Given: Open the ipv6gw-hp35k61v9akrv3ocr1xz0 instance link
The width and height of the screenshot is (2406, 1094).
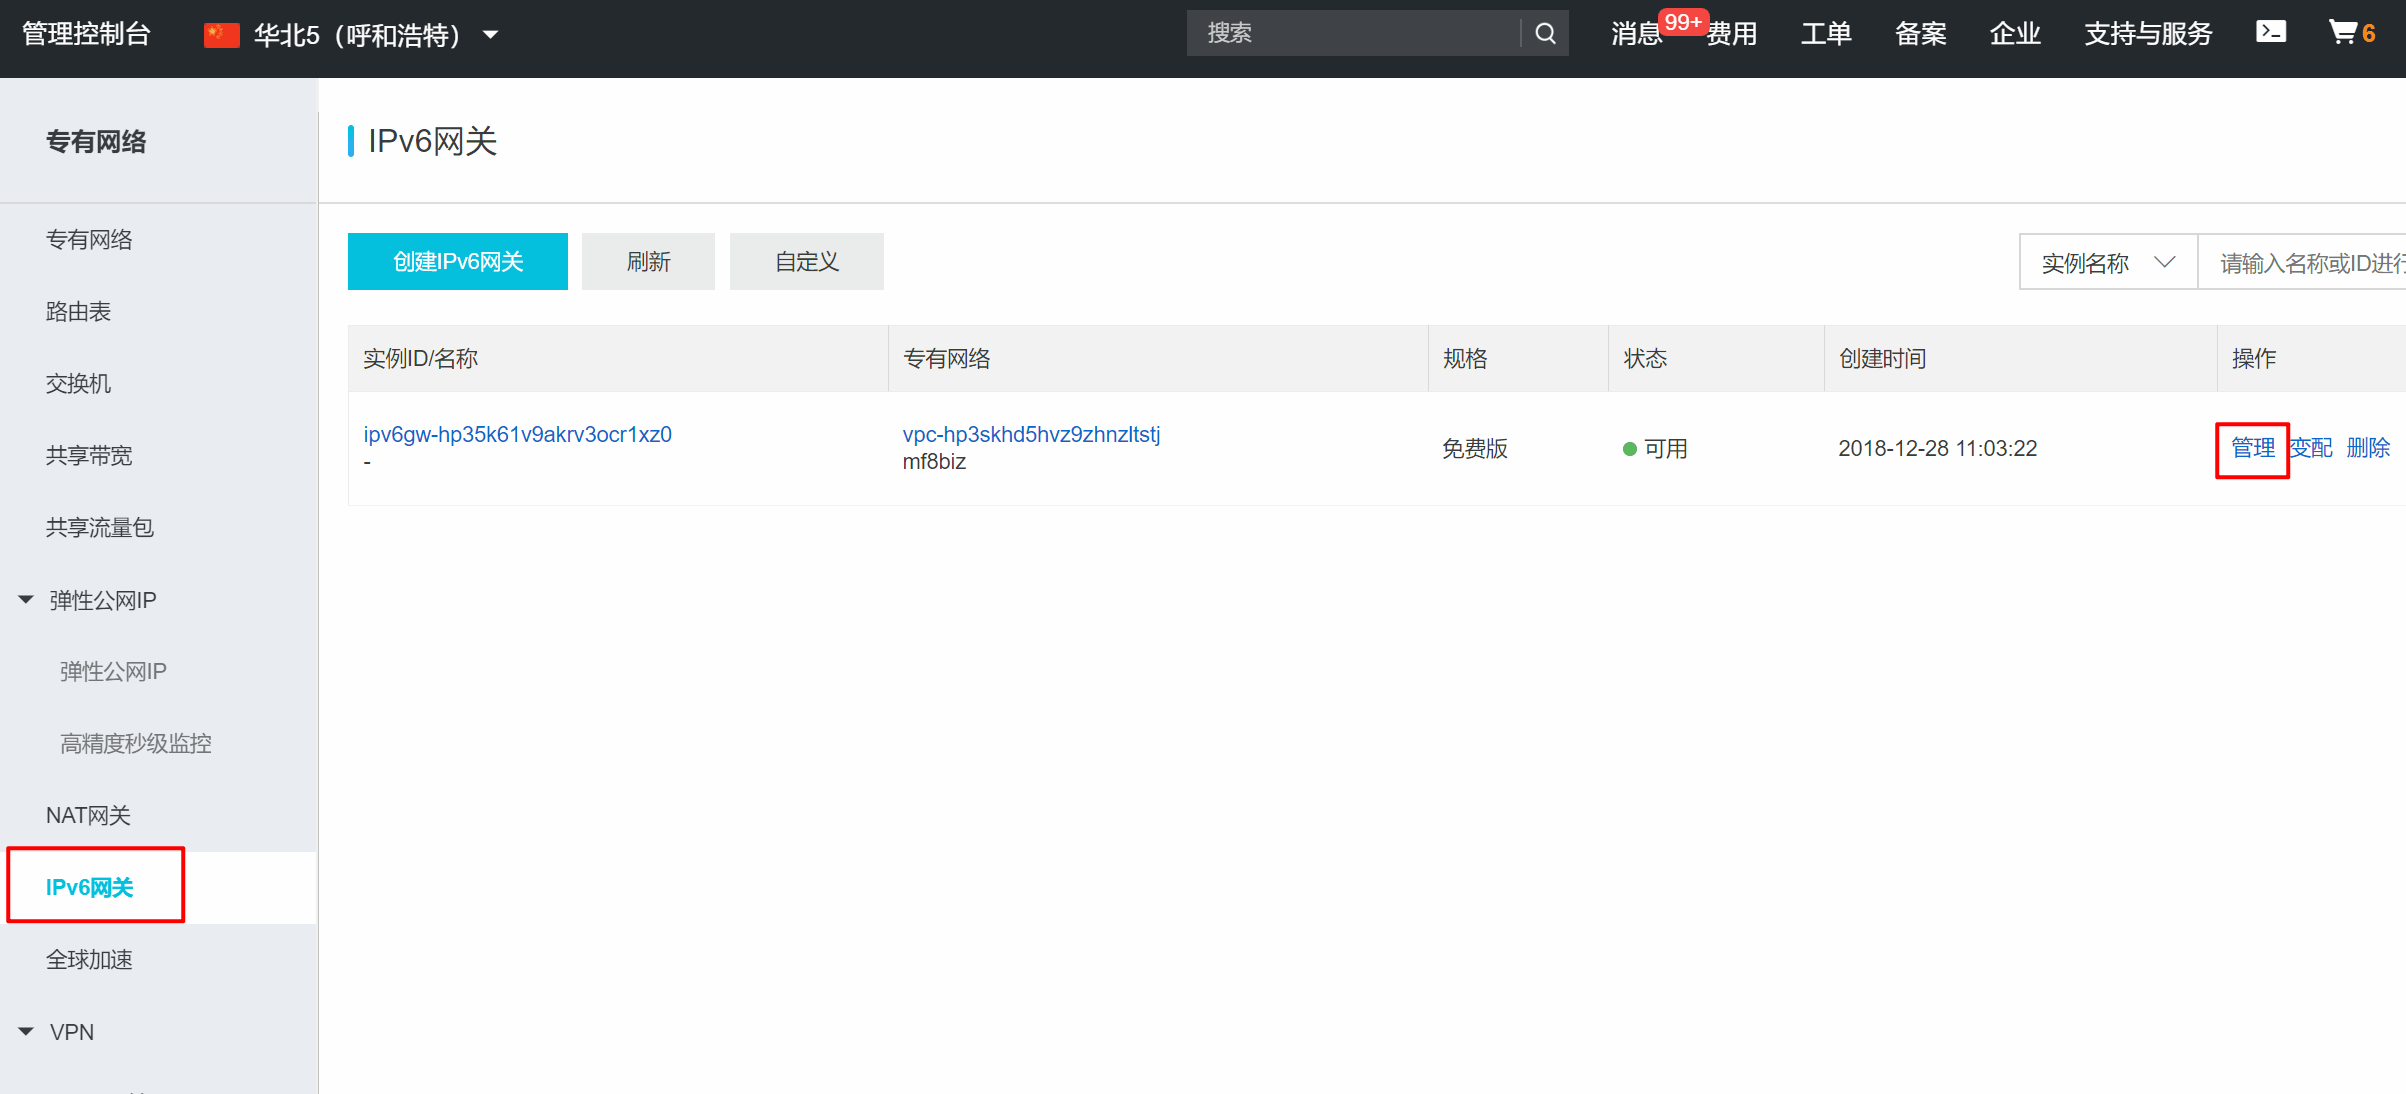Looking at the screenshot, I should (x=517, y=434).
